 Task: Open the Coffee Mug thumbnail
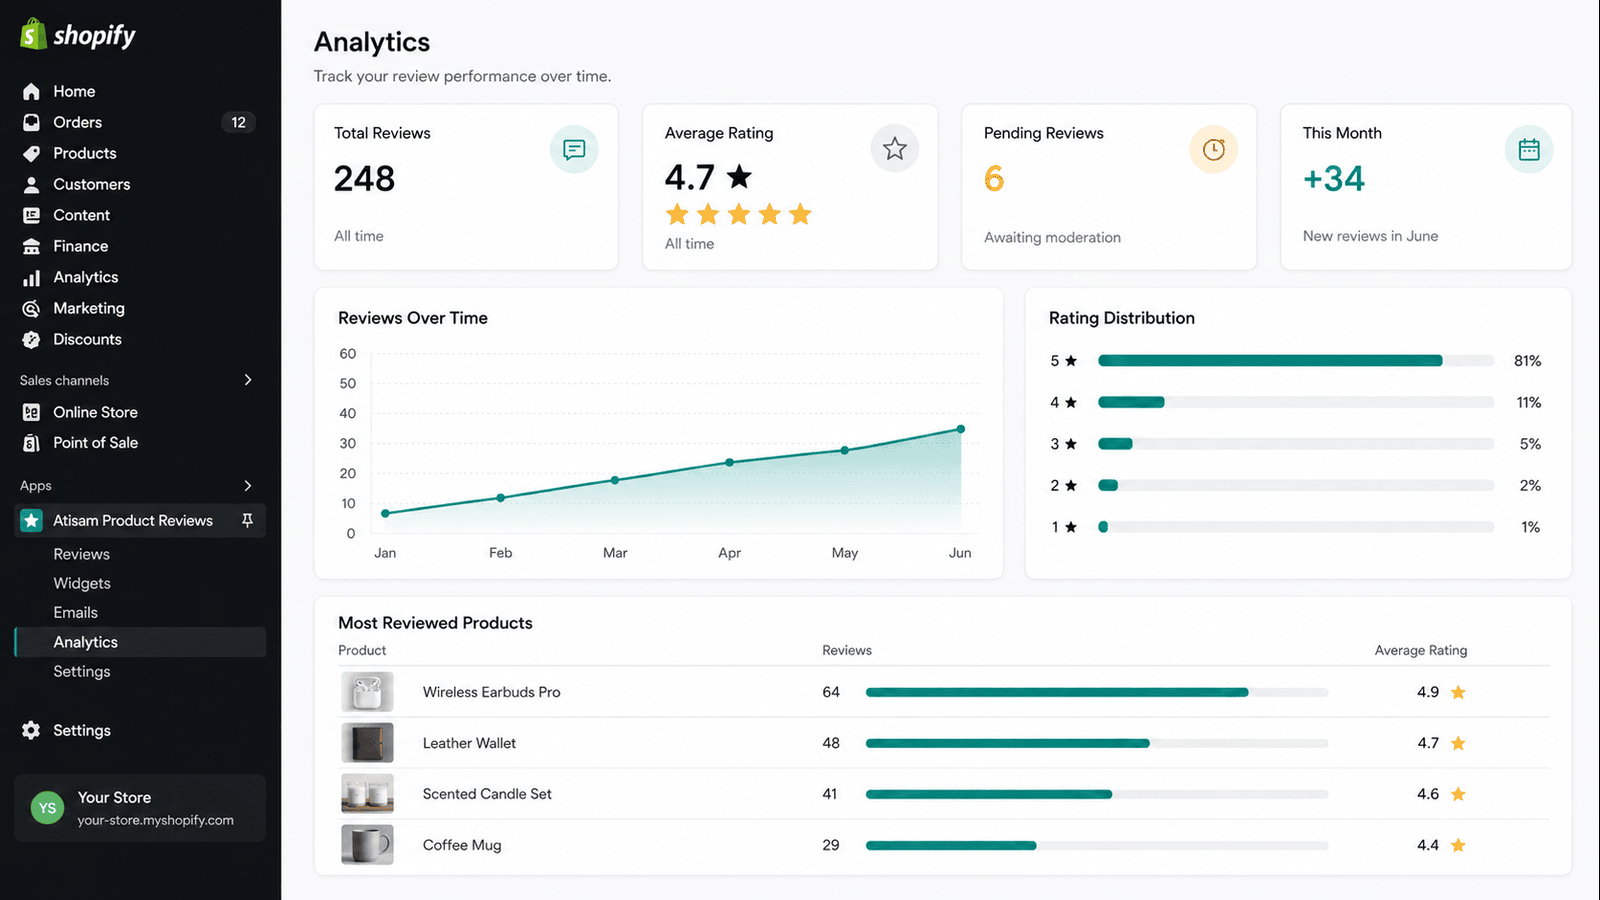tap(367, 845)
